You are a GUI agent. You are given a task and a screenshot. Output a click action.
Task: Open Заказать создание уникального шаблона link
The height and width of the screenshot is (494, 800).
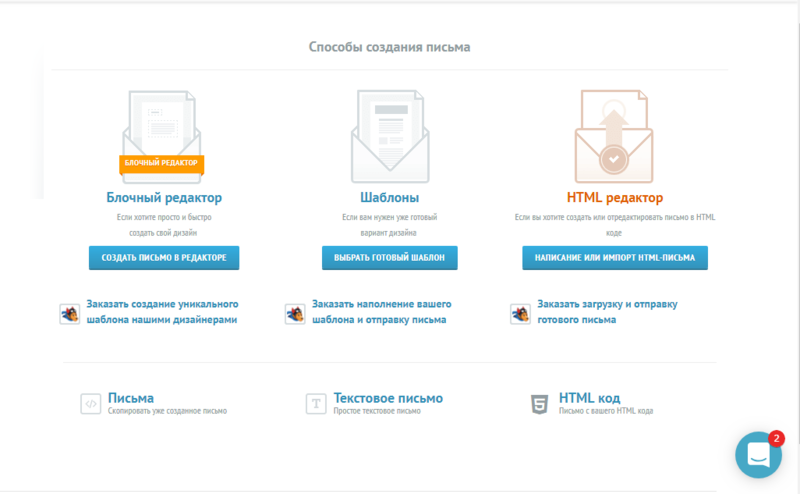(x=162, y=311)
